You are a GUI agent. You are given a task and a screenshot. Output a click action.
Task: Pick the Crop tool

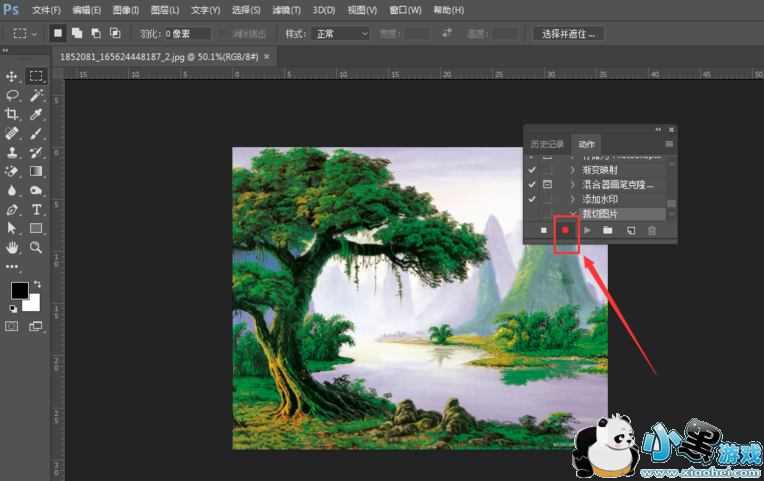[x=12, y=114]
